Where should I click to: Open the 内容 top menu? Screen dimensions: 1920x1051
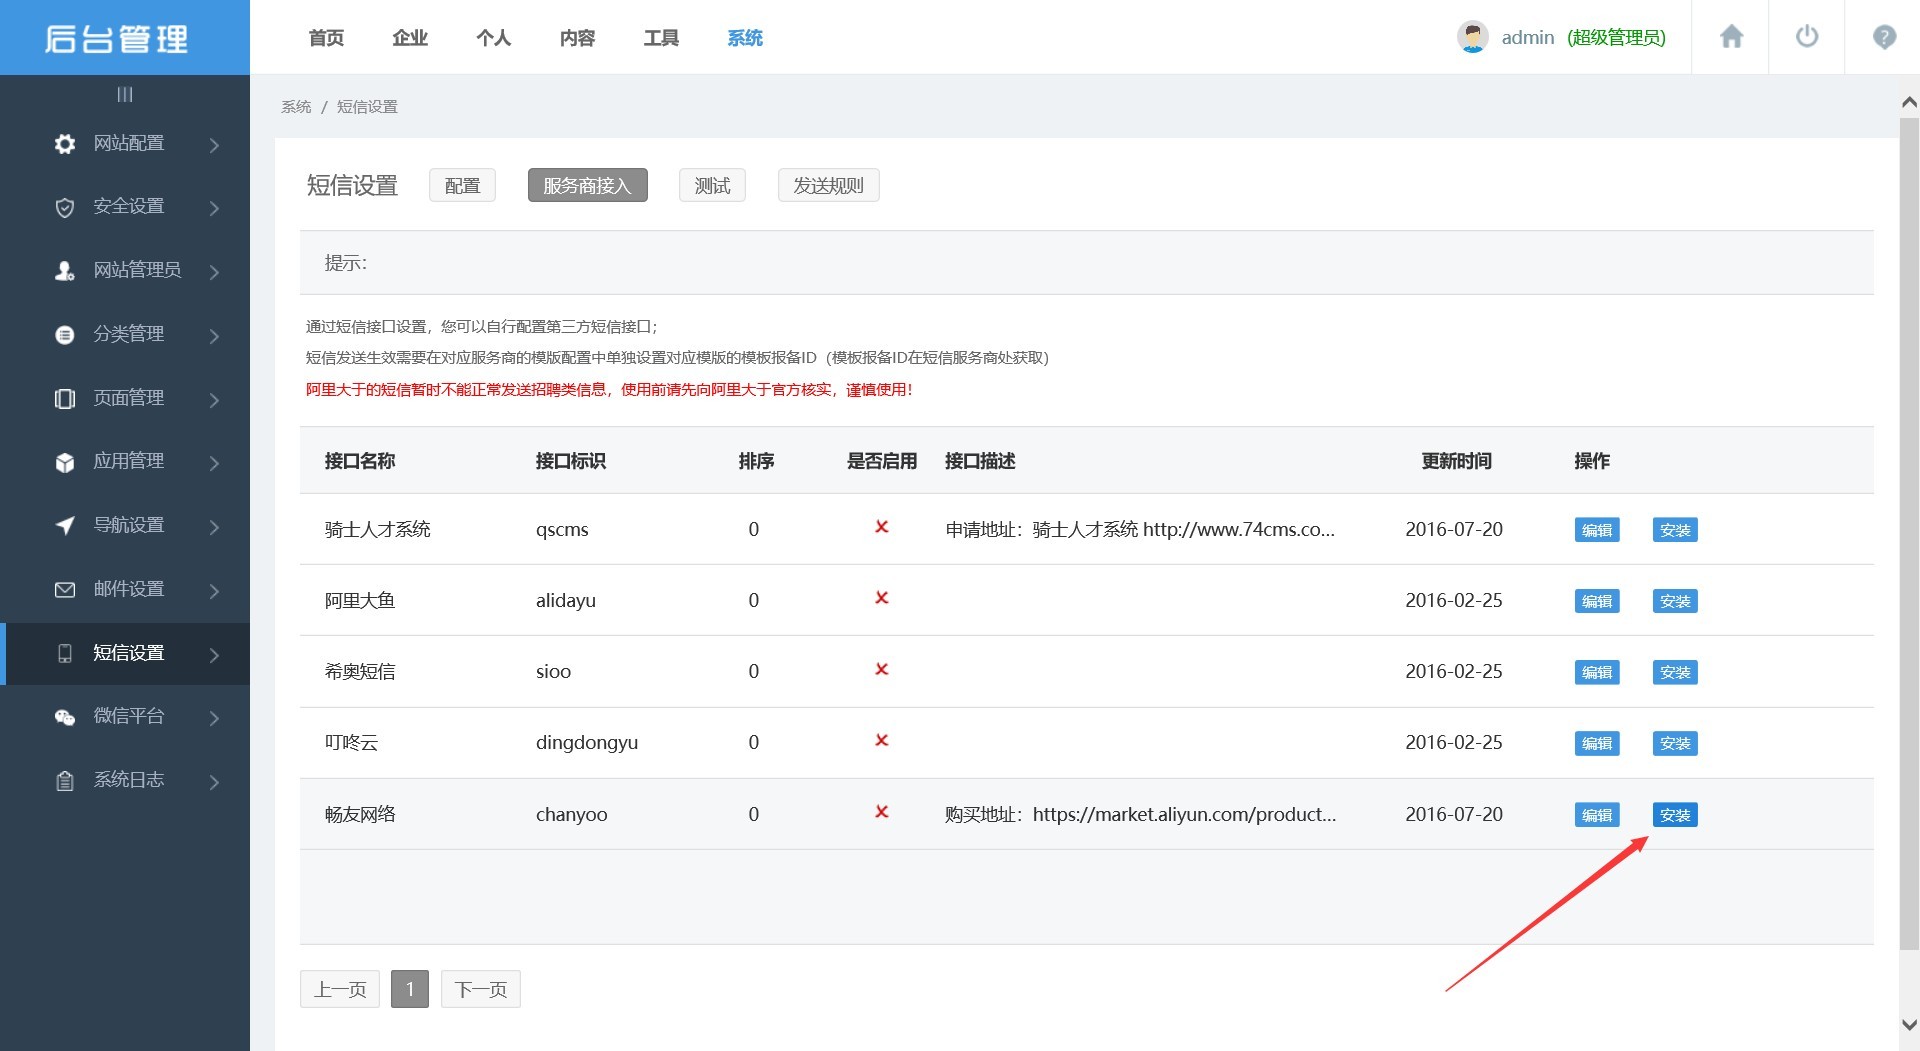(578, 38)
